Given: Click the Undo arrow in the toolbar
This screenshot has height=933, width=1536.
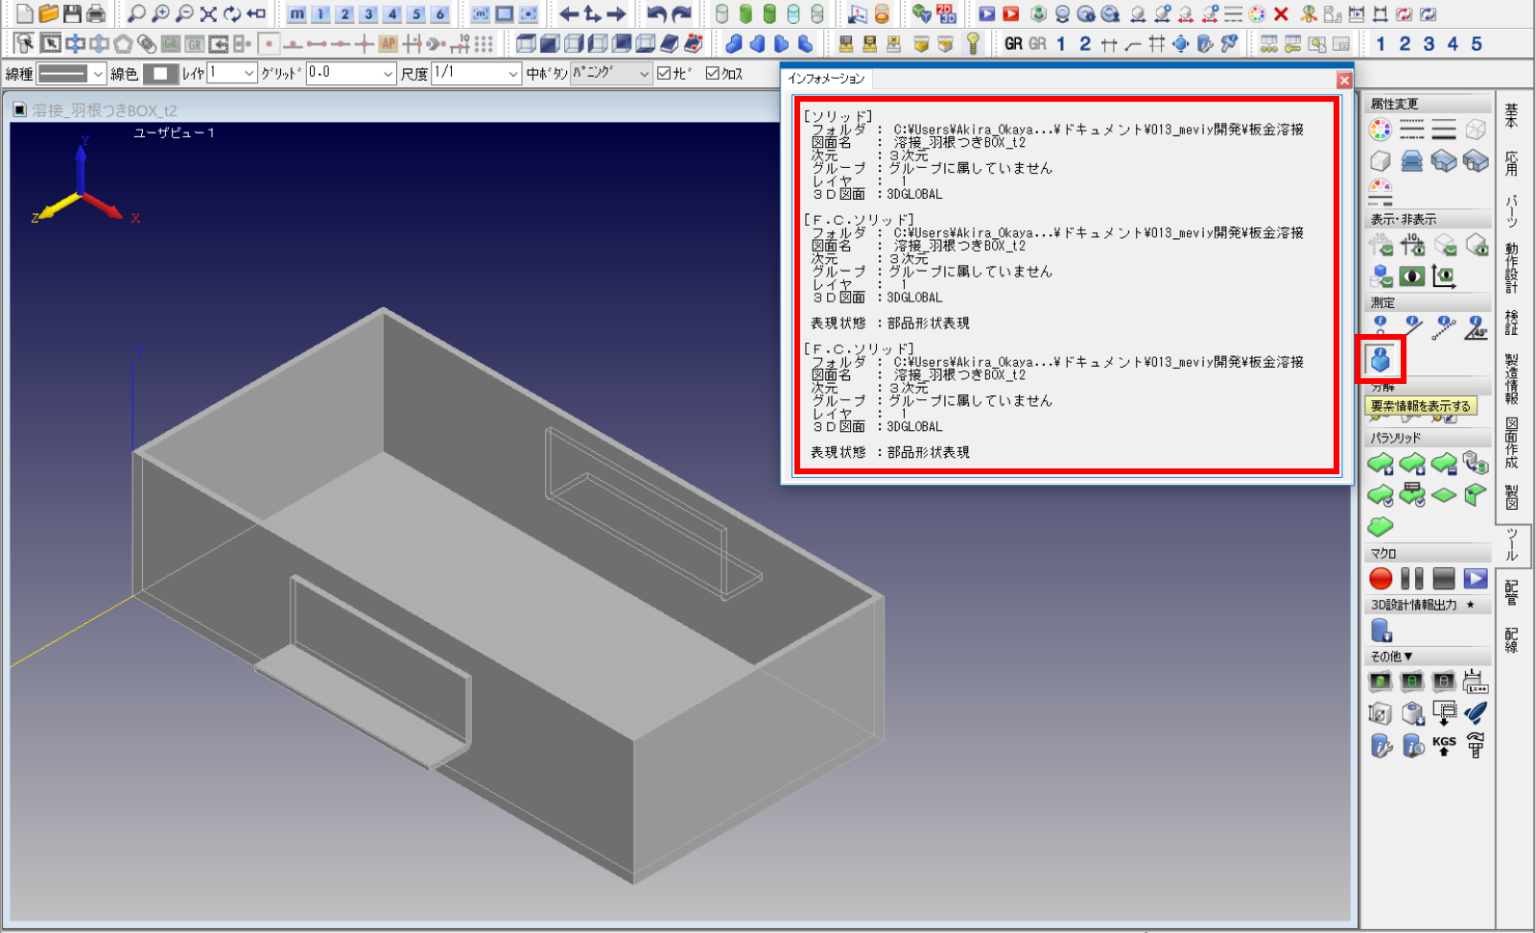Looking at the screenshot, I should click(x=656, y=14).
